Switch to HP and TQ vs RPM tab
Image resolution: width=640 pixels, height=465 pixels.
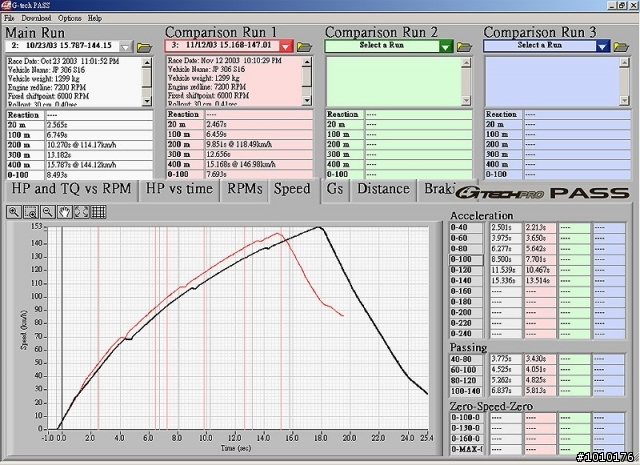(x=71, y=189)
